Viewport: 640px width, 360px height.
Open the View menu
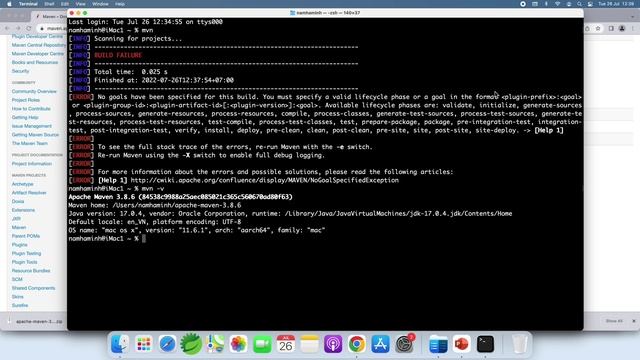(80, 4)
